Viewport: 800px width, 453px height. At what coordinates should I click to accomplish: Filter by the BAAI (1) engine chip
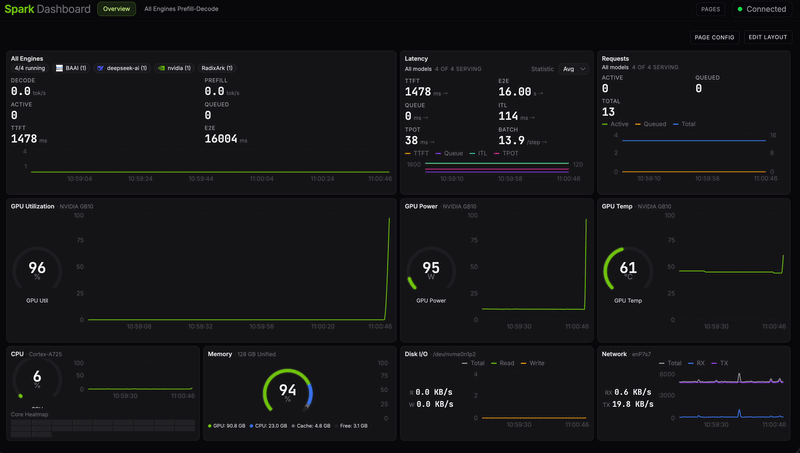point(71,68)
